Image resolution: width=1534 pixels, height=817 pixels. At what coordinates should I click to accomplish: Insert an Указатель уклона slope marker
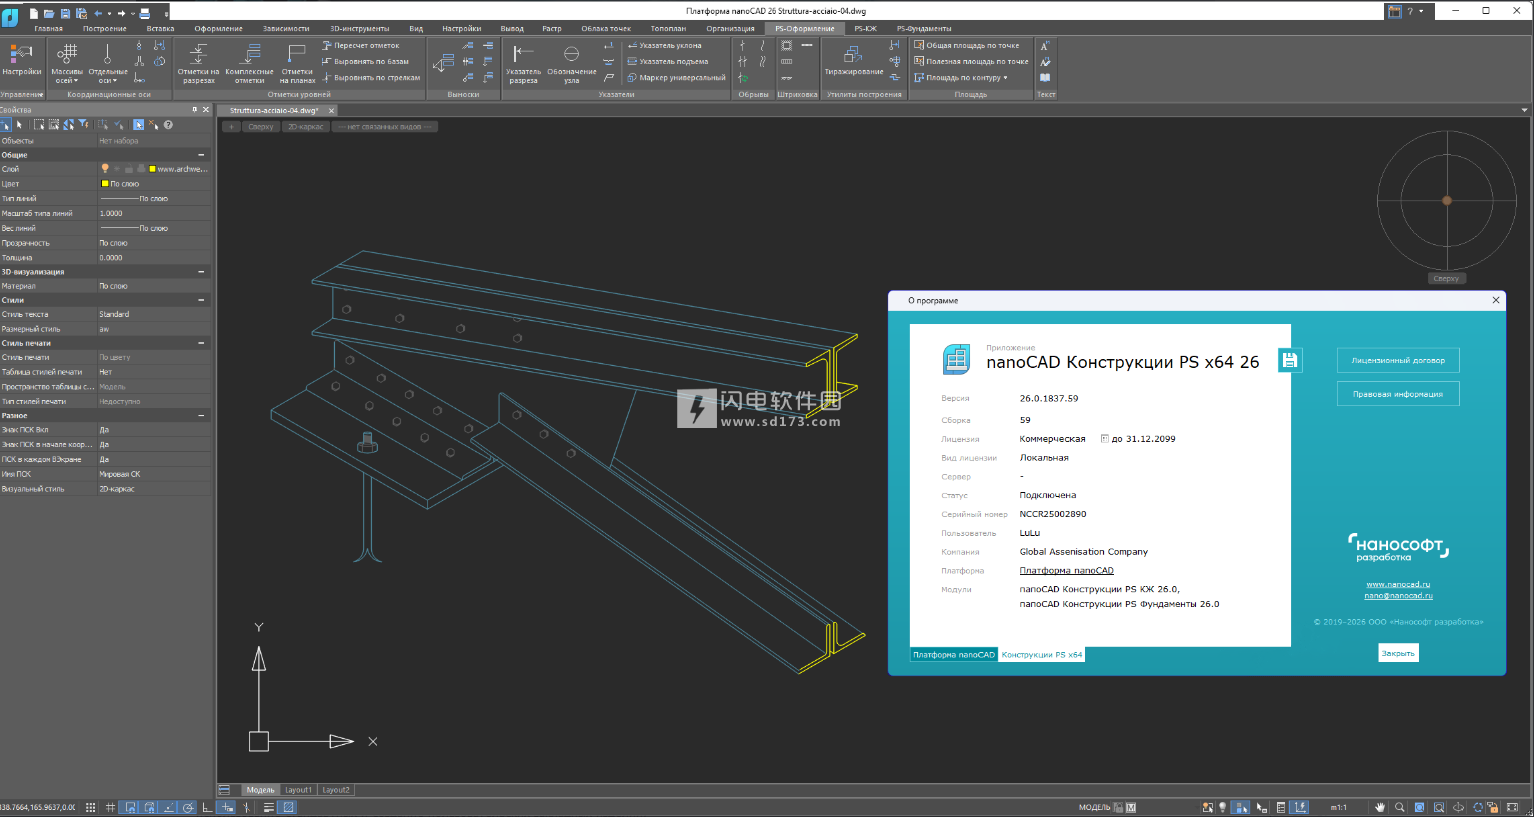665,45
